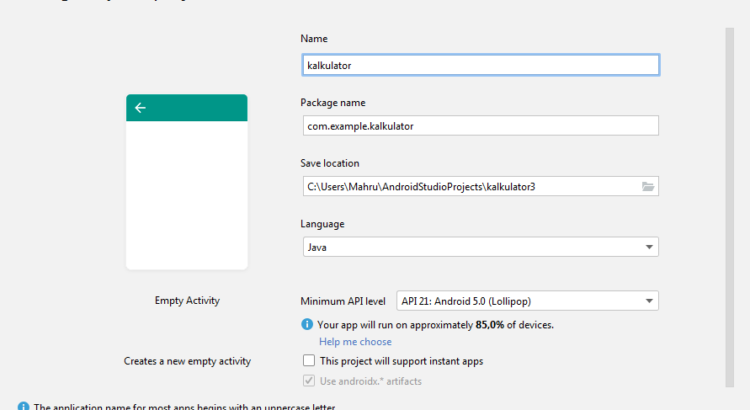The image size is (750, 410).
Task: Click the 'Minimum API level' label
Action: point(343,301)
